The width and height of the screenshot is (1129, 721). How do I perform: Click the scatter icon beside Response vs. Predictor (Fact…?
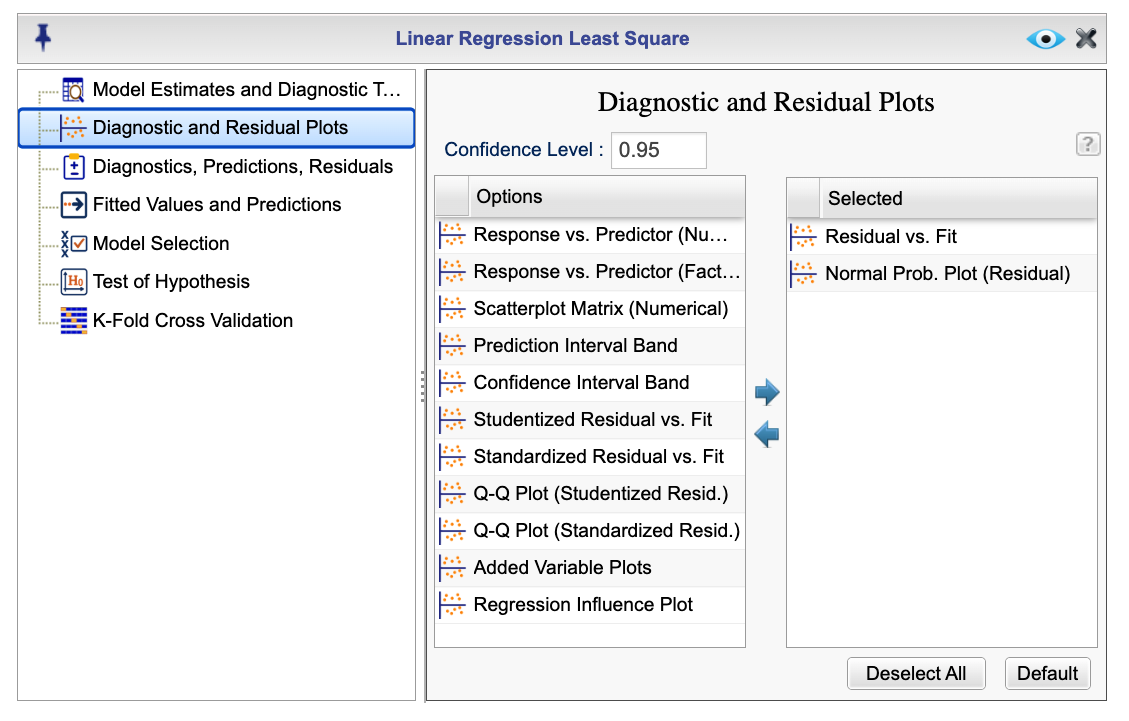coord(452,272)
